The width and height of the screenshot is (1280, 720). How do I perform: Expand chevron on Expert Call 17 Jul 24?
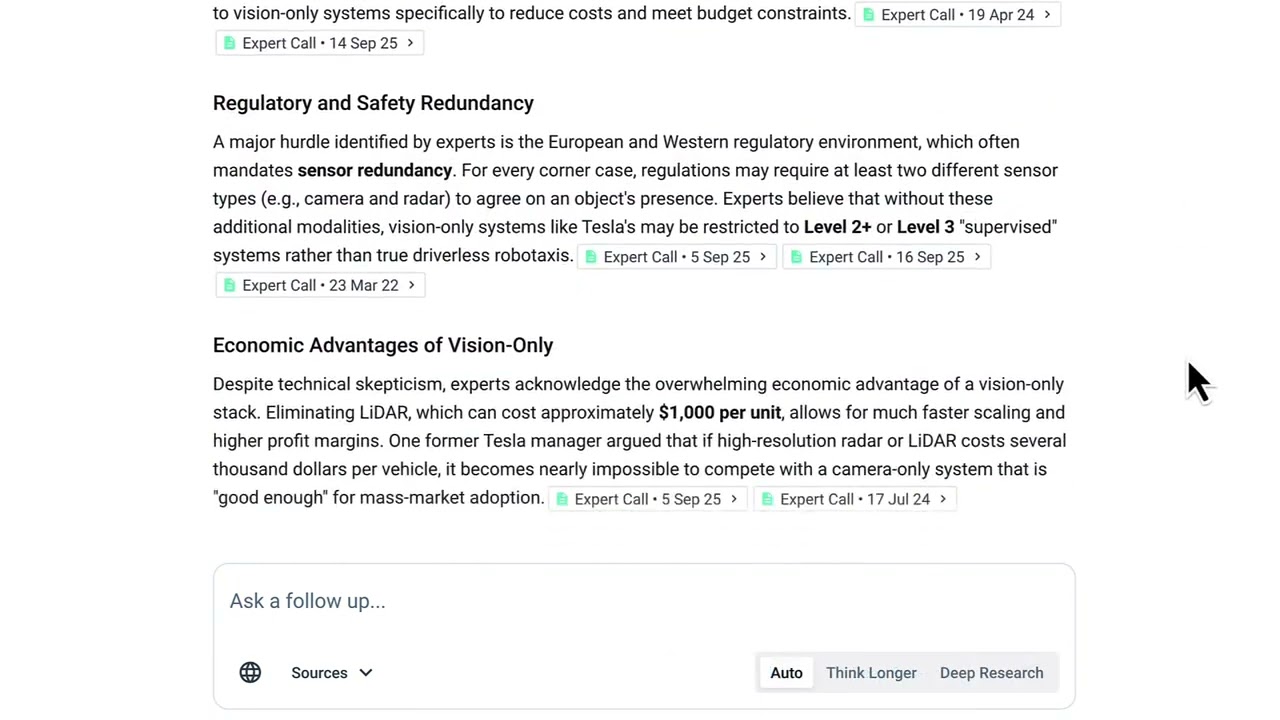coord(942,499)
